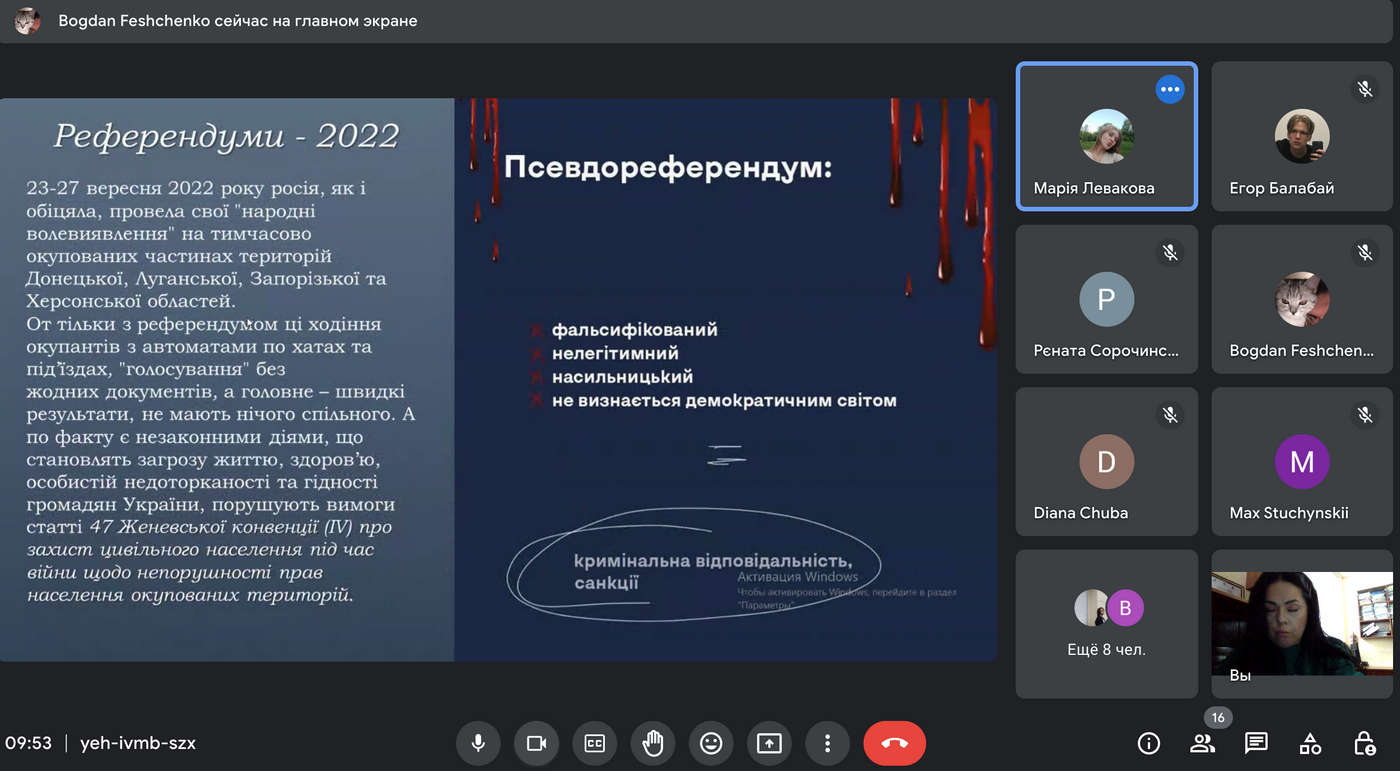This screenshot has width=1400, height=771.
Task: Click the present screen button
Action: (769, 743)
